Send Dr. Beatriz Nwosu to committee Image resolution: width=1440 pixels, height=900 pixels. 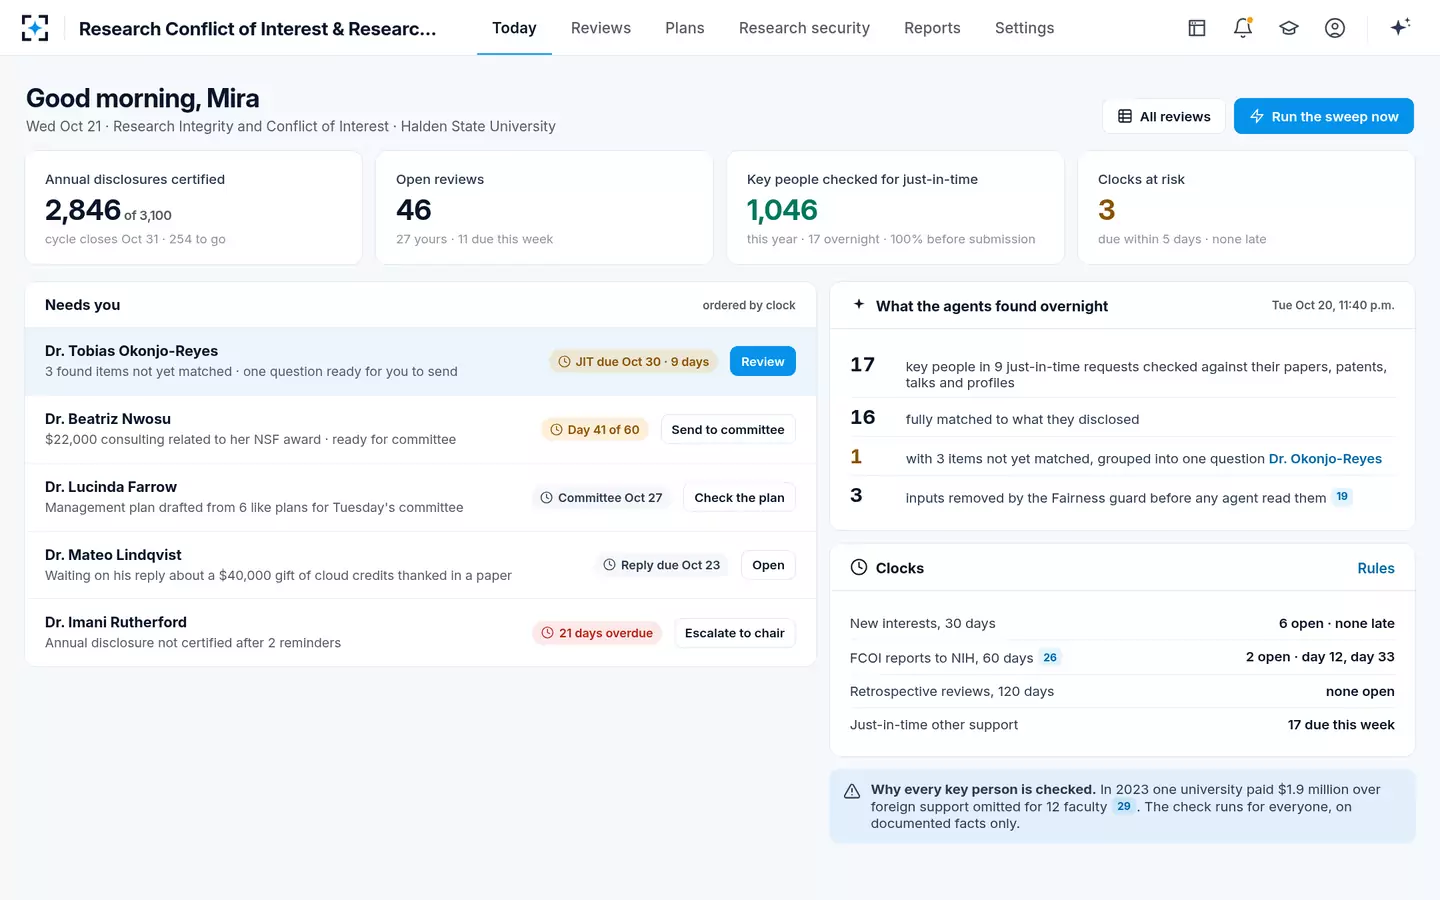pos(728,429)
